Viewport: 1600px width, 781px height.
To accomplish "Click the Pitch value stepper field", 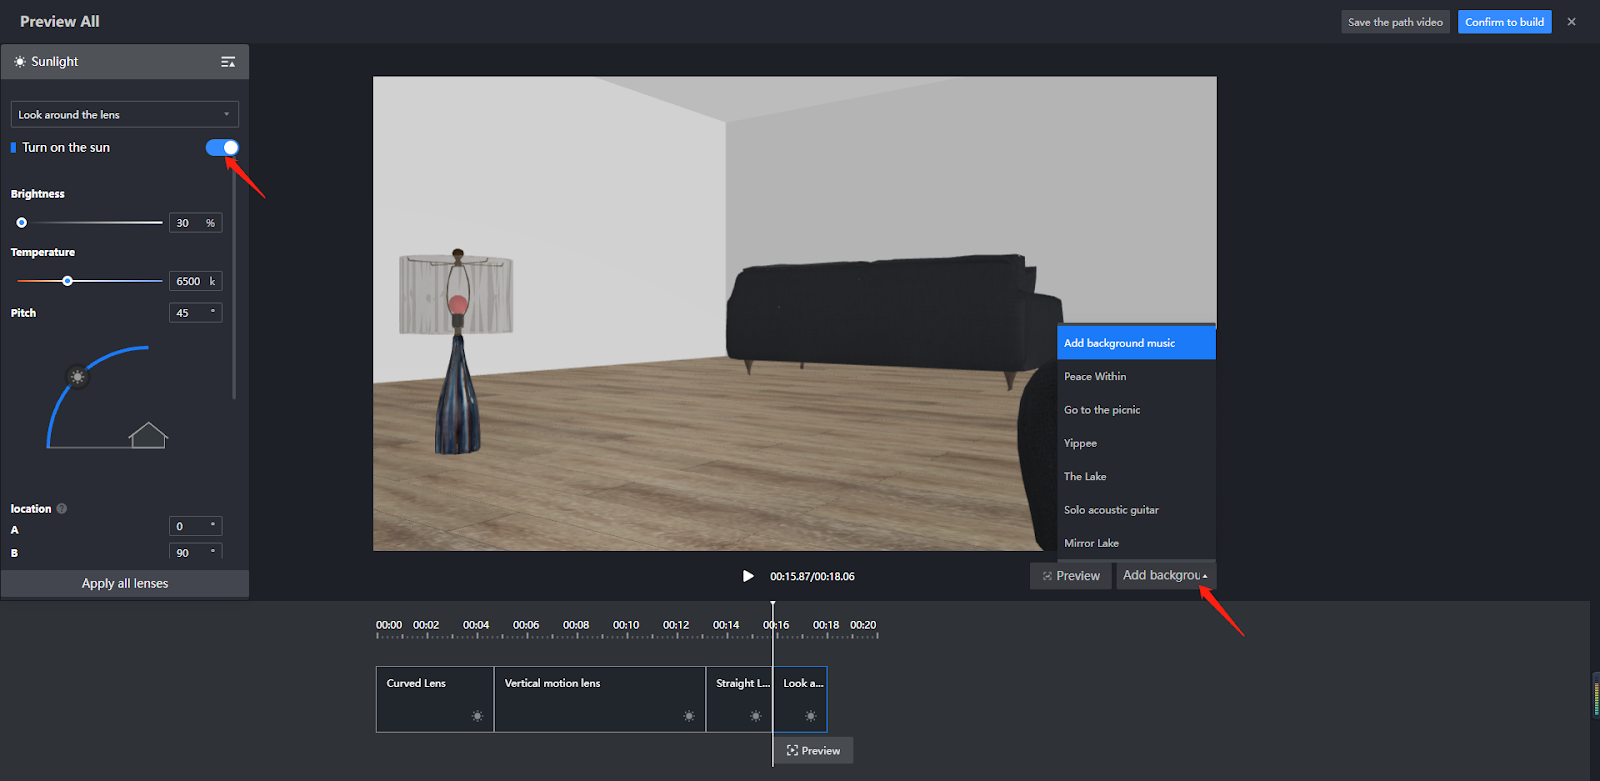I will click(x=195, y=313).
